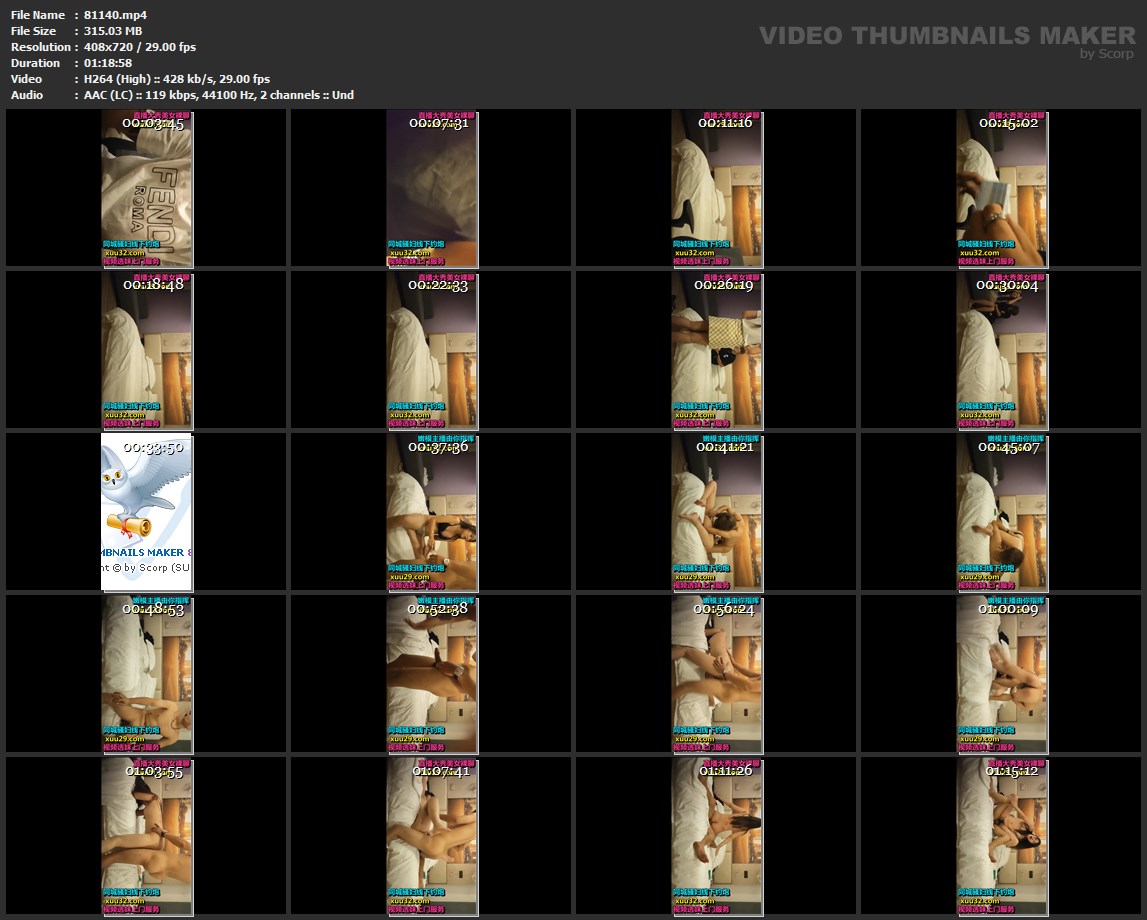Viewport: 1147px width, 920px height.
Task: Click the frame stamped 00:26:19
Action: 717,350
